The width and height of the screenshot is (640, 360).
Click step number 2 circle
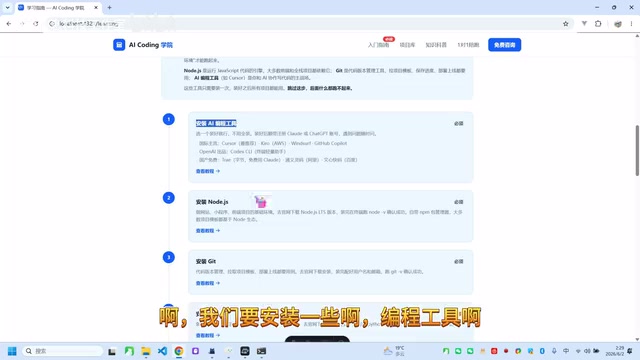click(169, 198)
